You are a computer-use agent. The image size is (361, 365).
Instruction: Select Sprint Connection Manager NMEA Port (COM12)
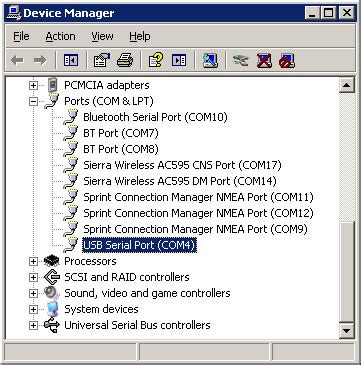tap(198, 213)
